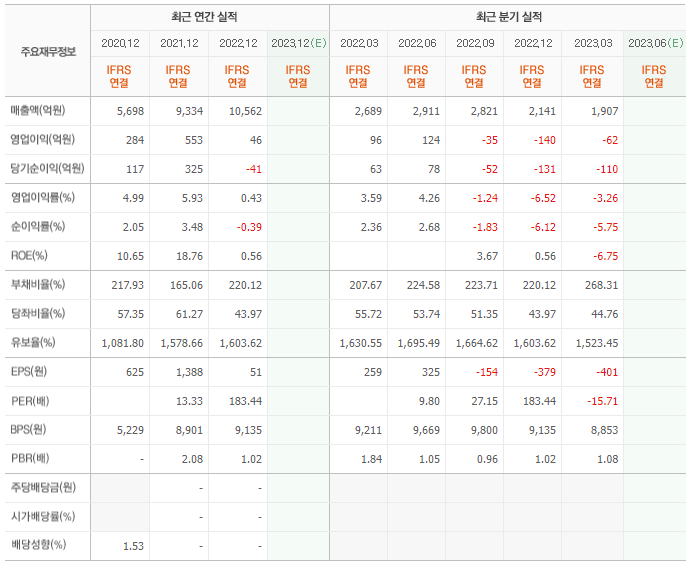Click the reserve ratio value 1,523.45
This screenshot has height=564, width=691.
[x=597, y=343]
